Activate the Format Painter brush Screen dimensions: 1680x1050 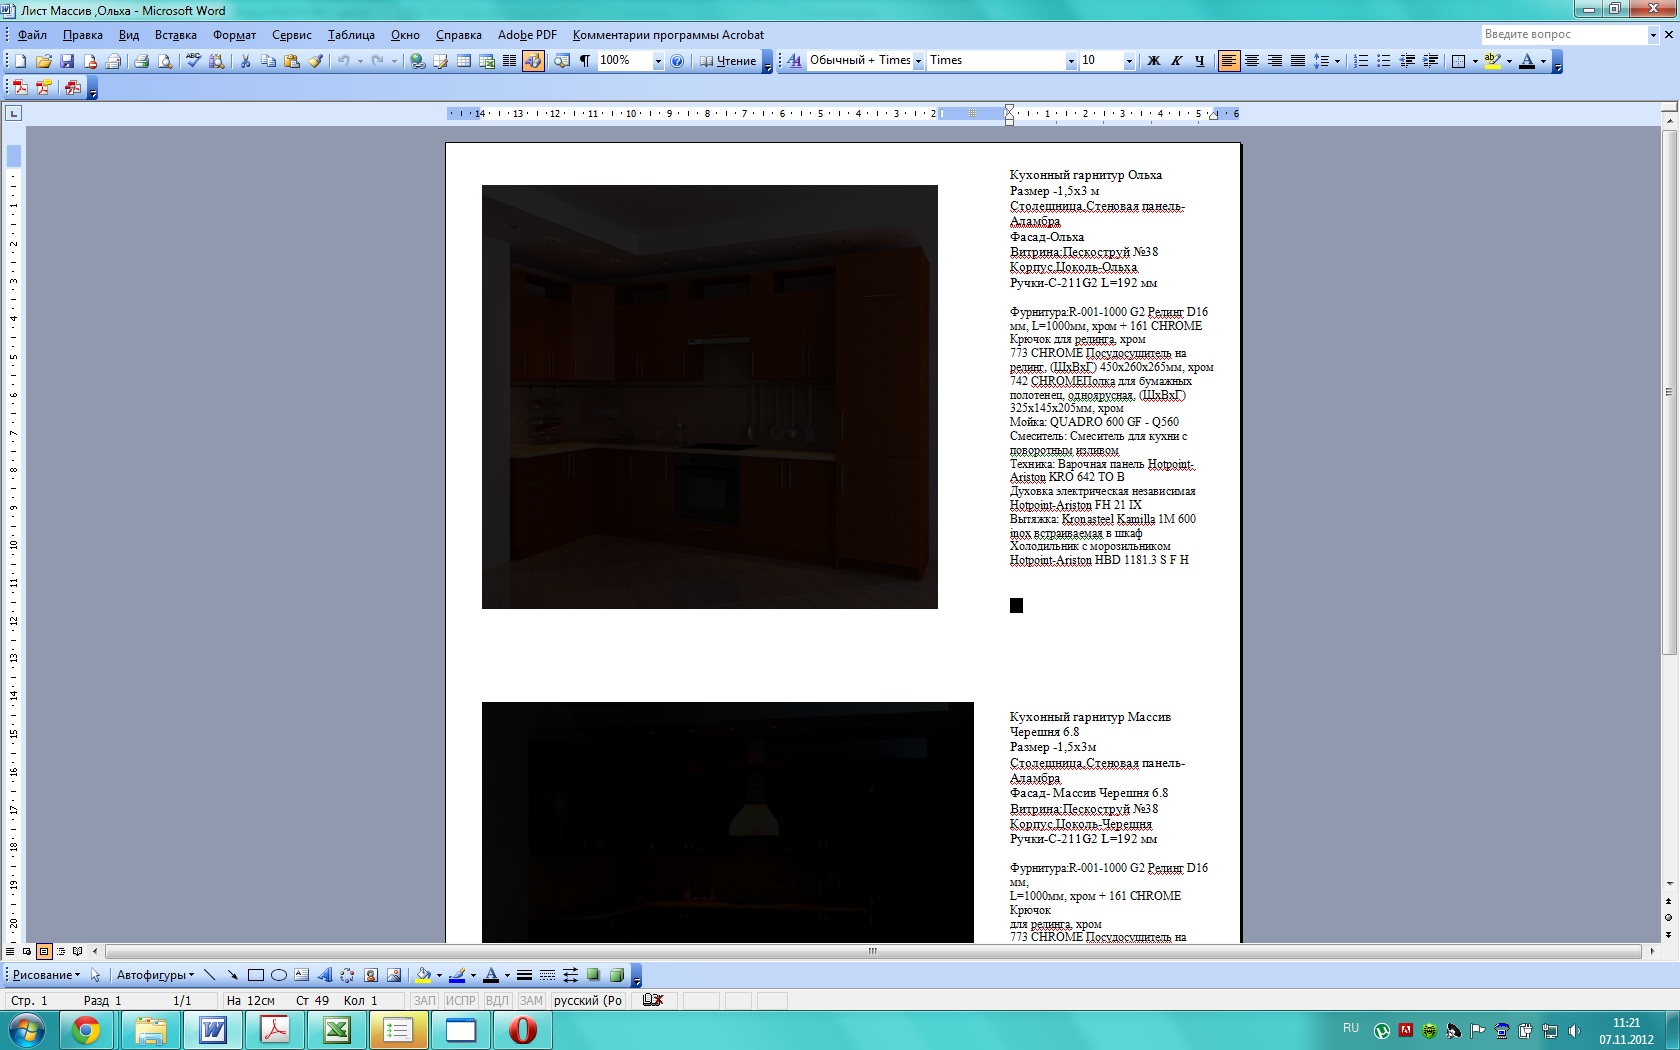(x=315, y=61)
